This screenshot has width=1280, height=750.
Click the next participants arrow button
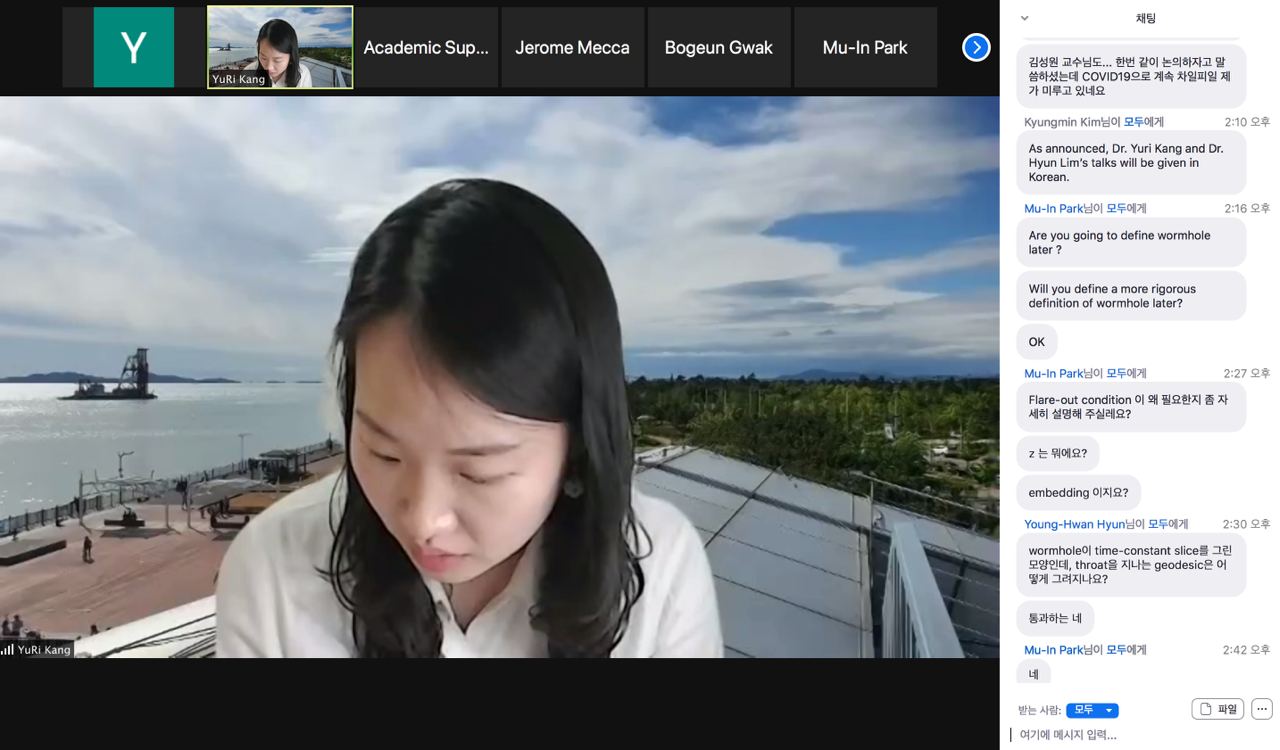[x=975, y=47]
